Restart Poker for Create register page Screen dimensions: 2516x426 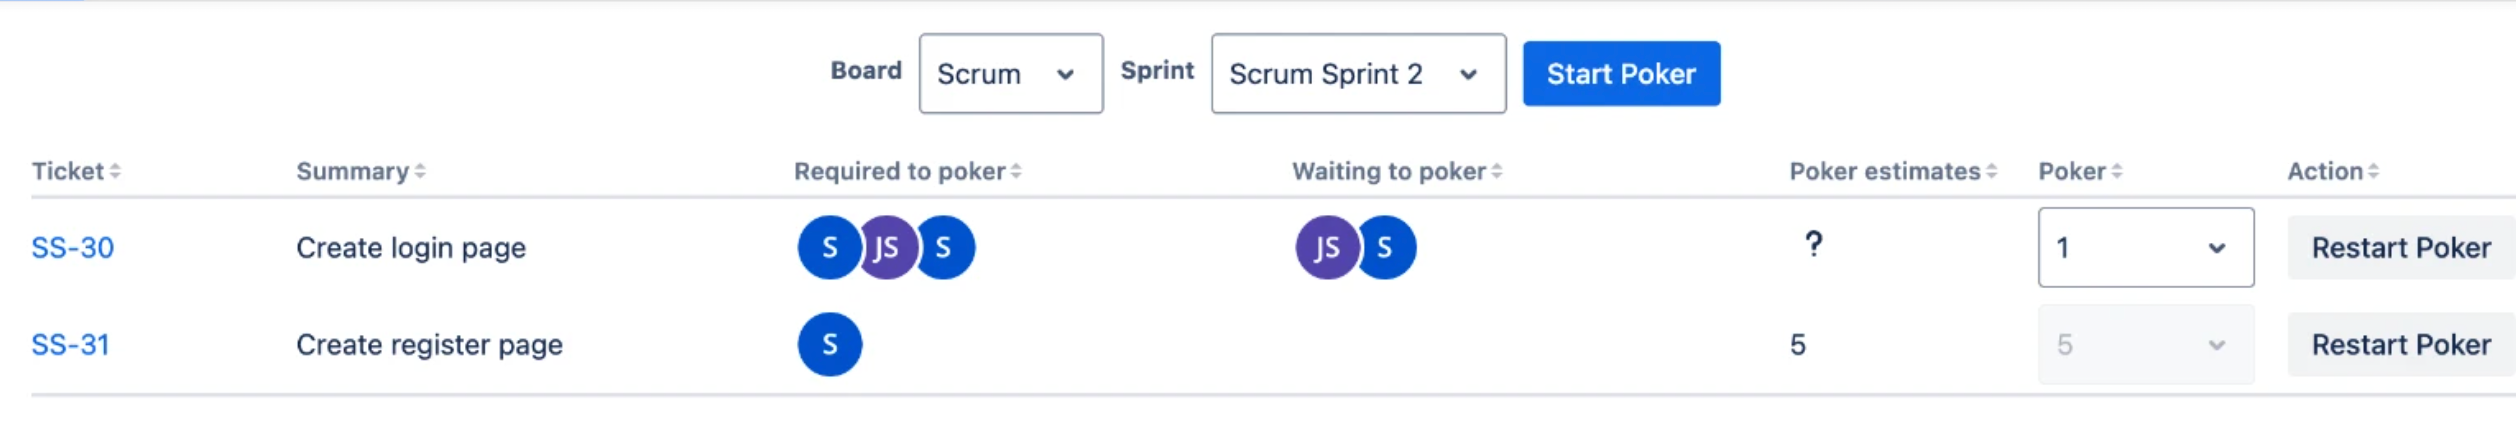pyautogui.click(x=2401, y=344)
